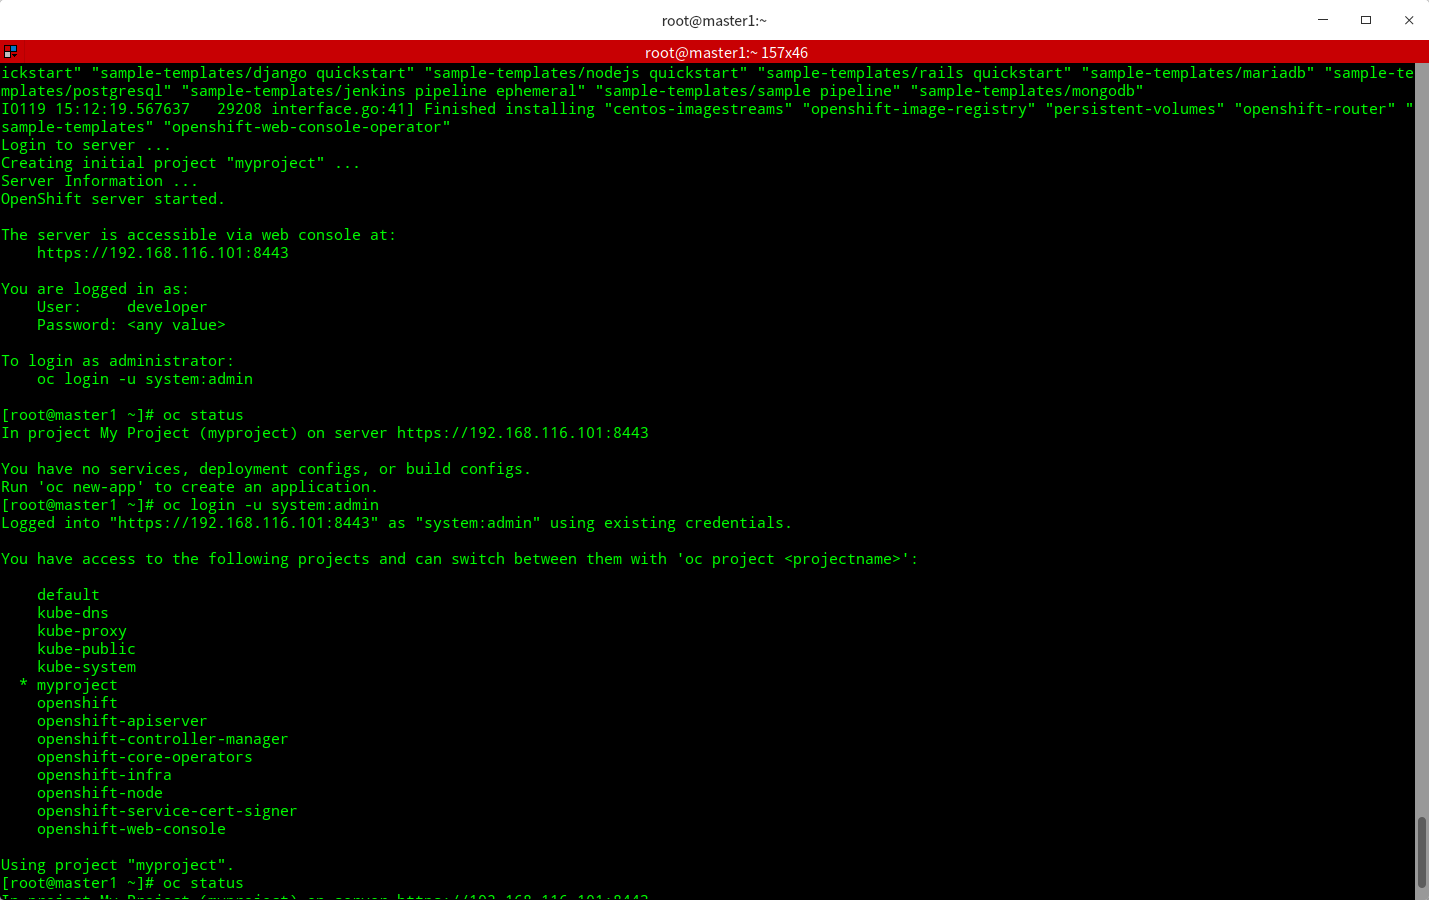Screen dimensions: 1429x900
Task: Click the 'OpenShift server started.' message line
Action: tap(111, 198)
